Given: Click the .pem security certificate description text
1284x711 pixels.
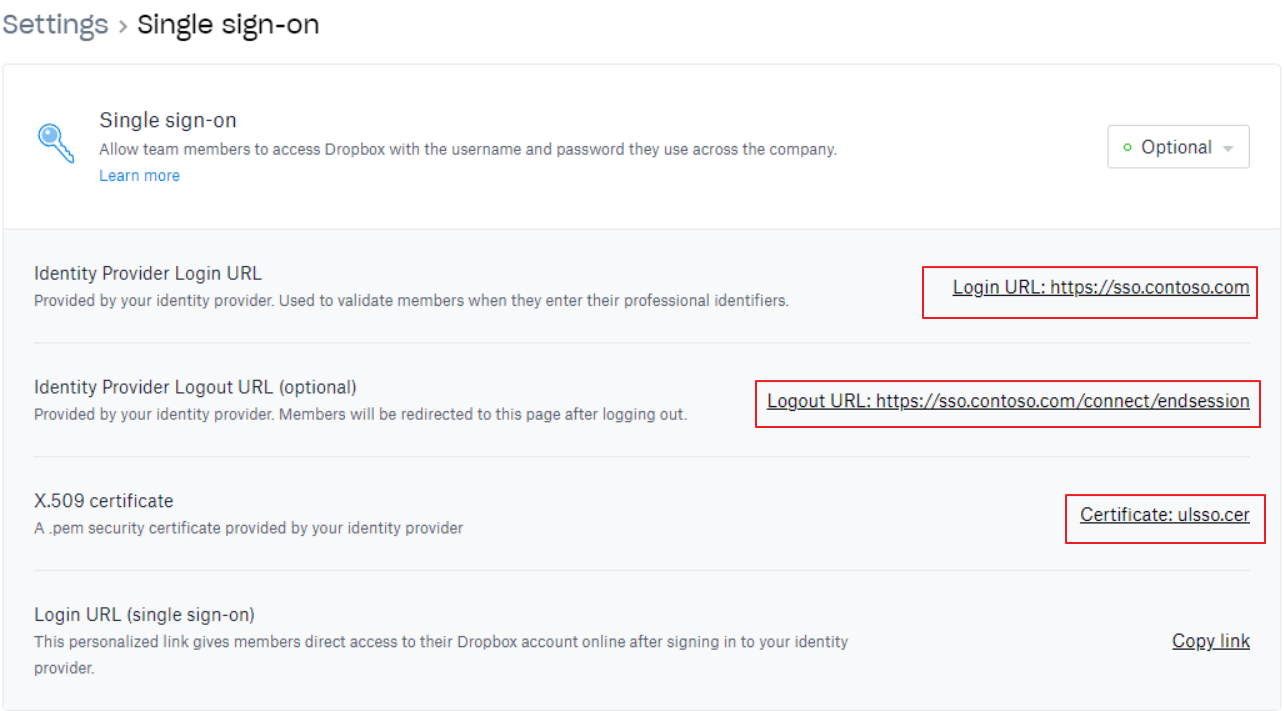Looking at the screenshot, I should 249,528.
